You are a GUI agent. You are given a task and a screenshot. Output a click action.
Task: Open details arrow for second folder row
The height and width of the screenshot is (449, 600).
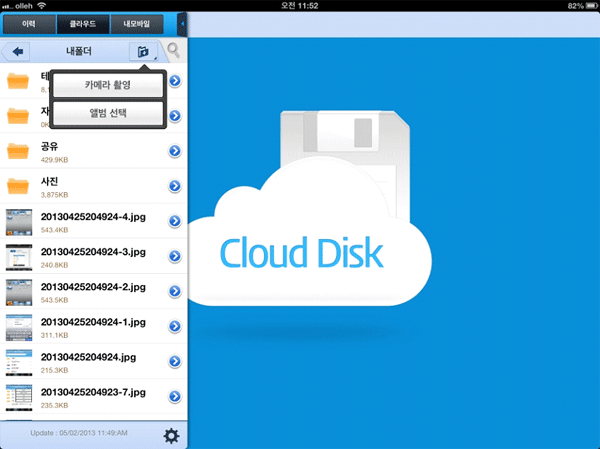point(175,116)
